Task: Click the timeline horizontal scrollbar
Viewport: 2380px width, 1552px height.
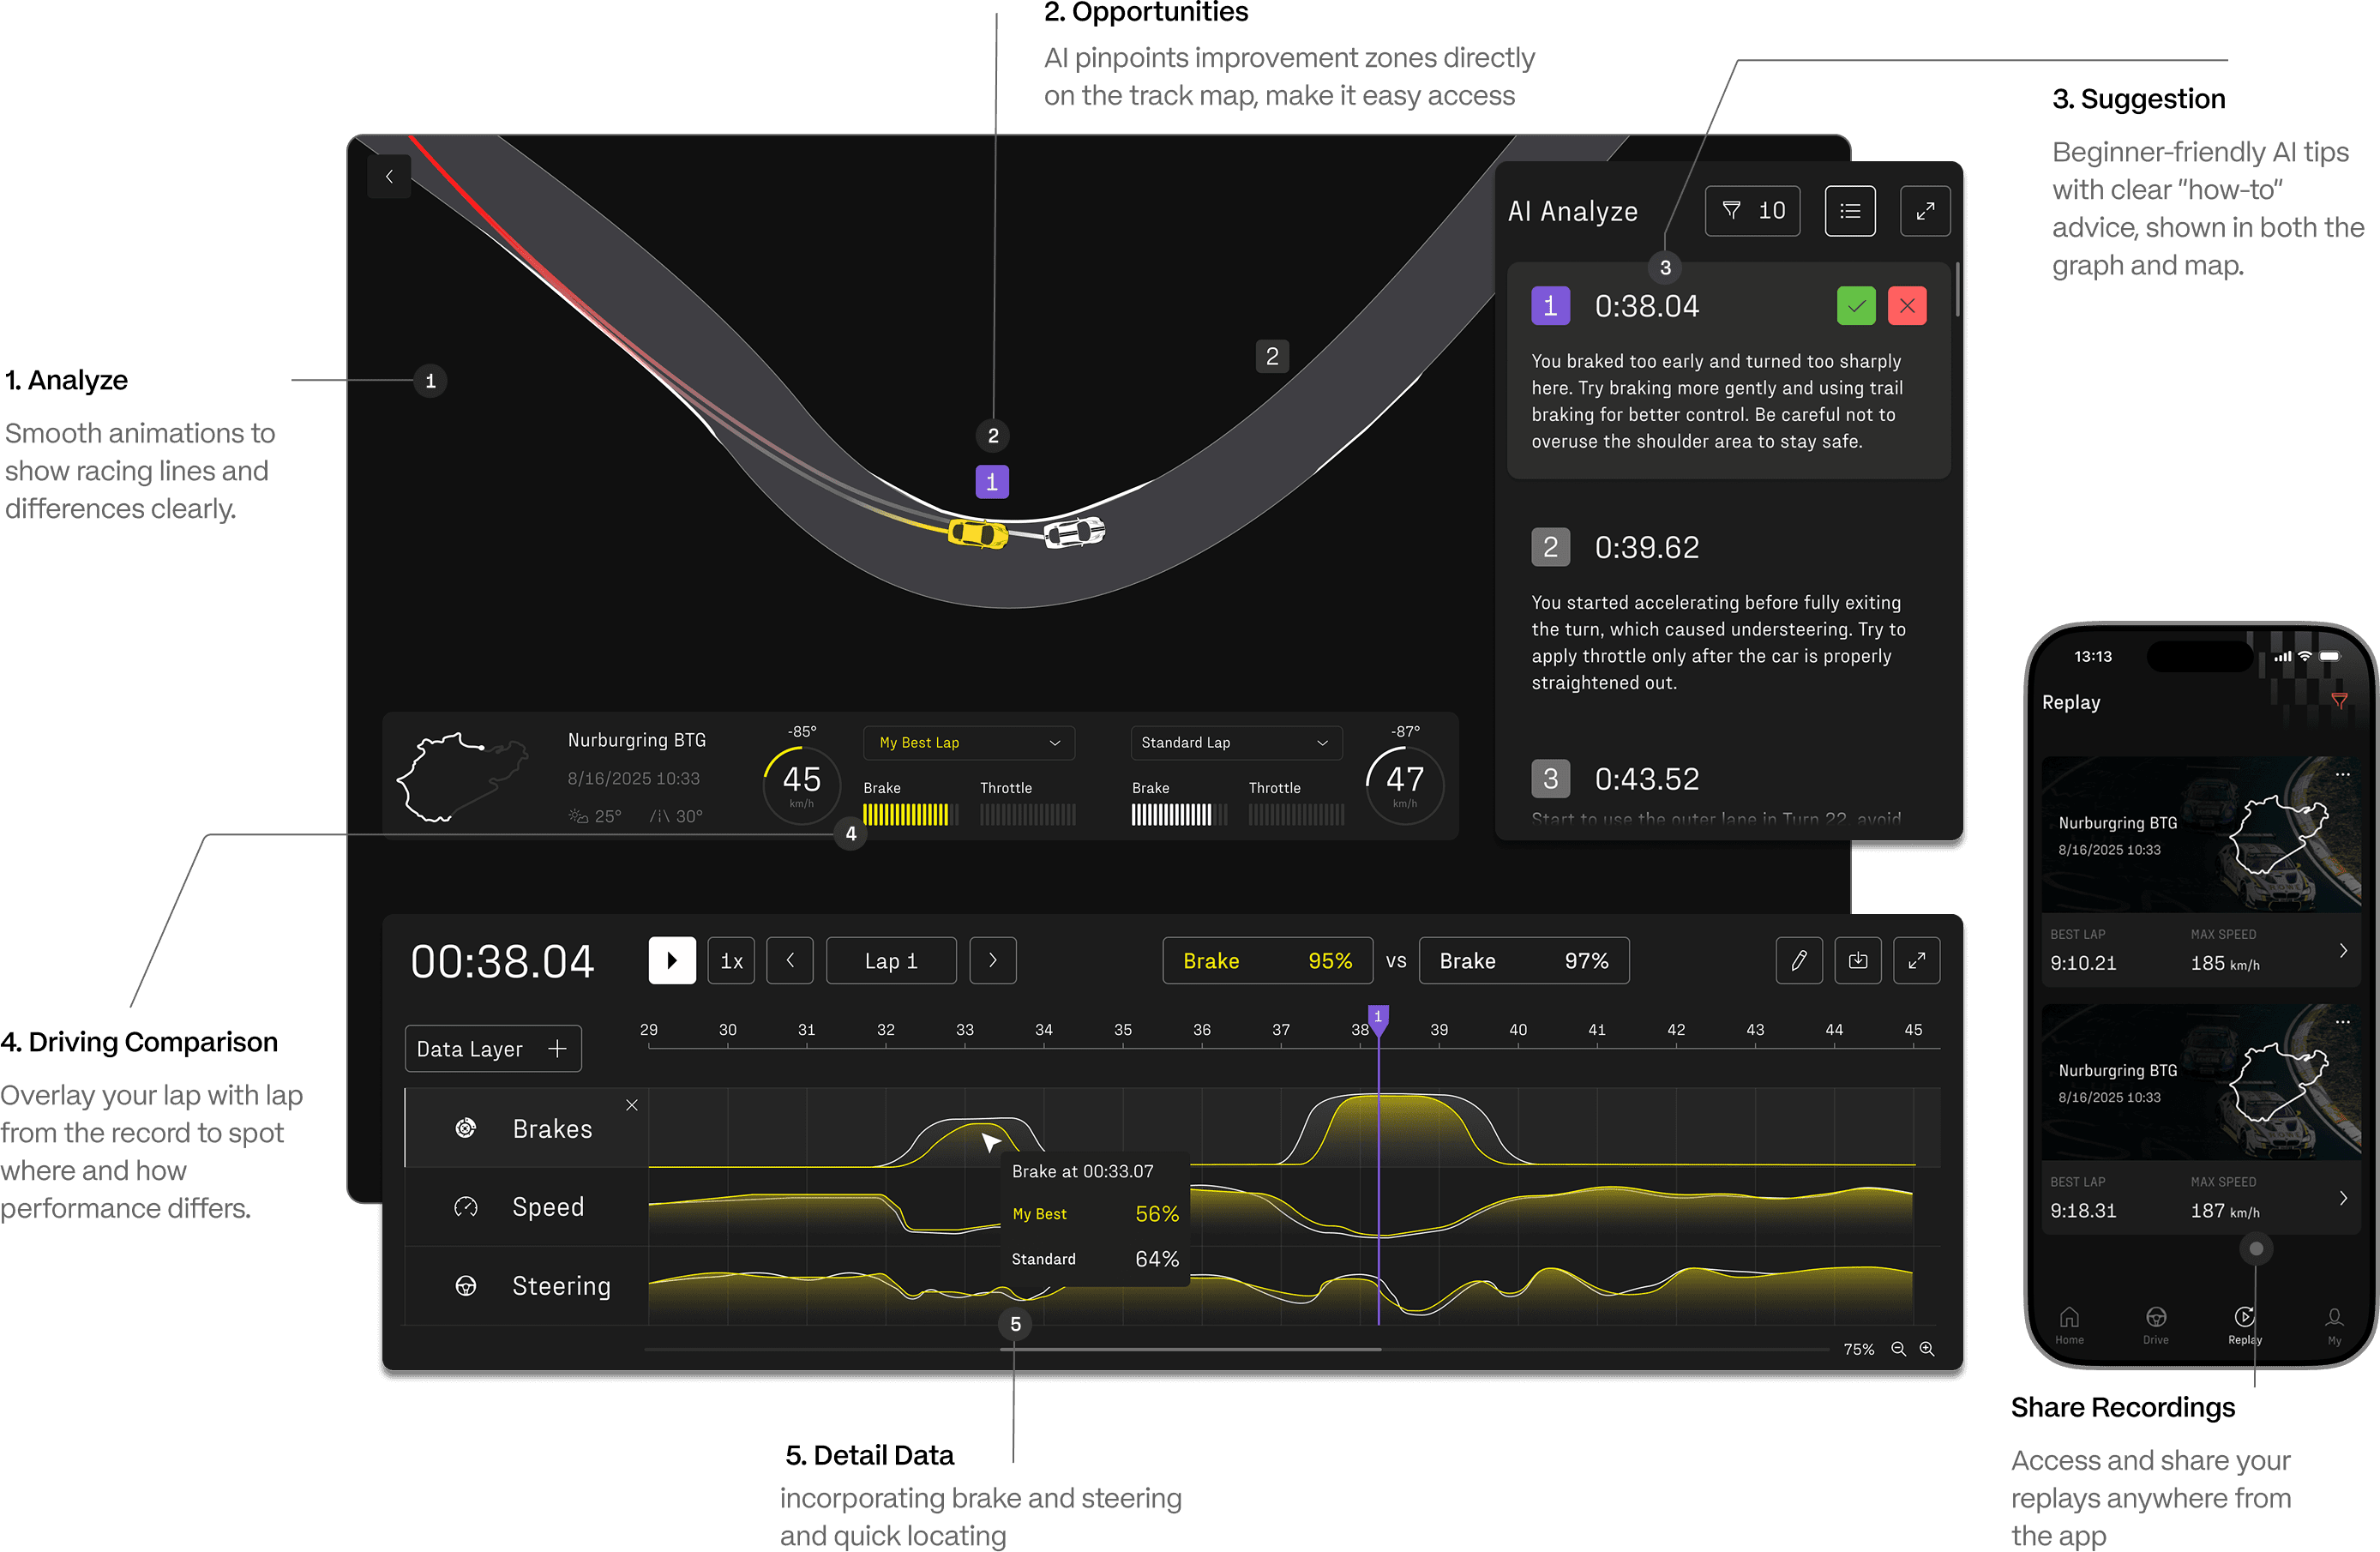Action: [x=1190, y=1349]
